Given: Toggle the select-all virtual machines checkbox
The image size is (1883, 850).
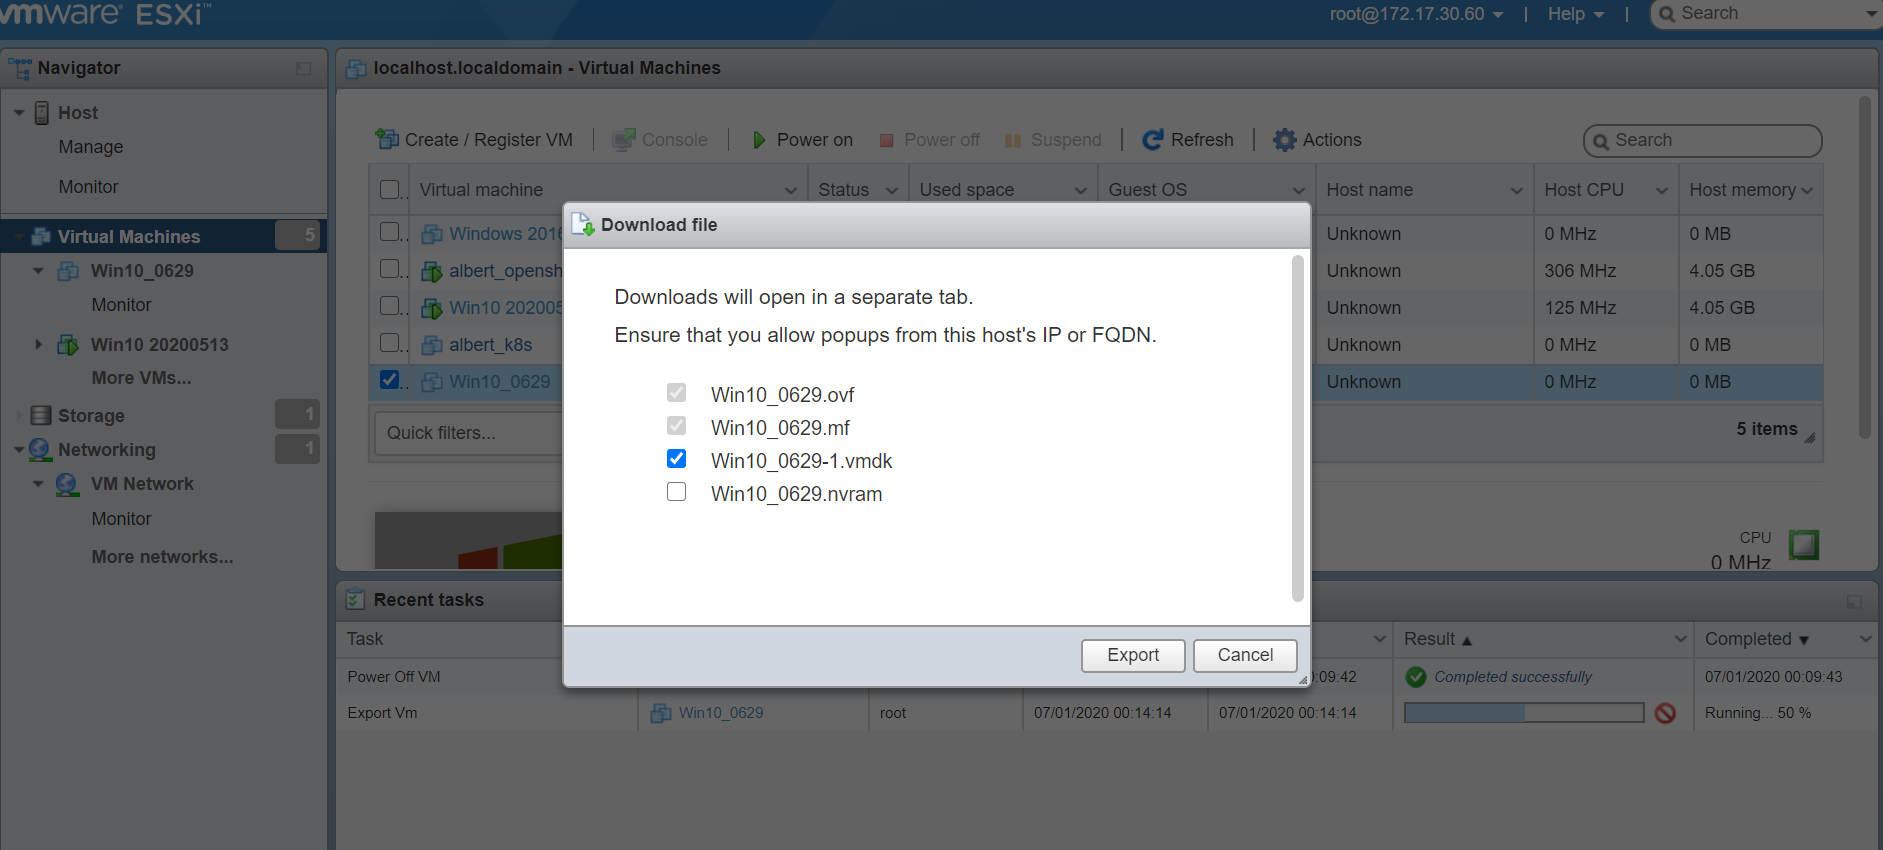Looking at the screenshot, I should 391,189.
